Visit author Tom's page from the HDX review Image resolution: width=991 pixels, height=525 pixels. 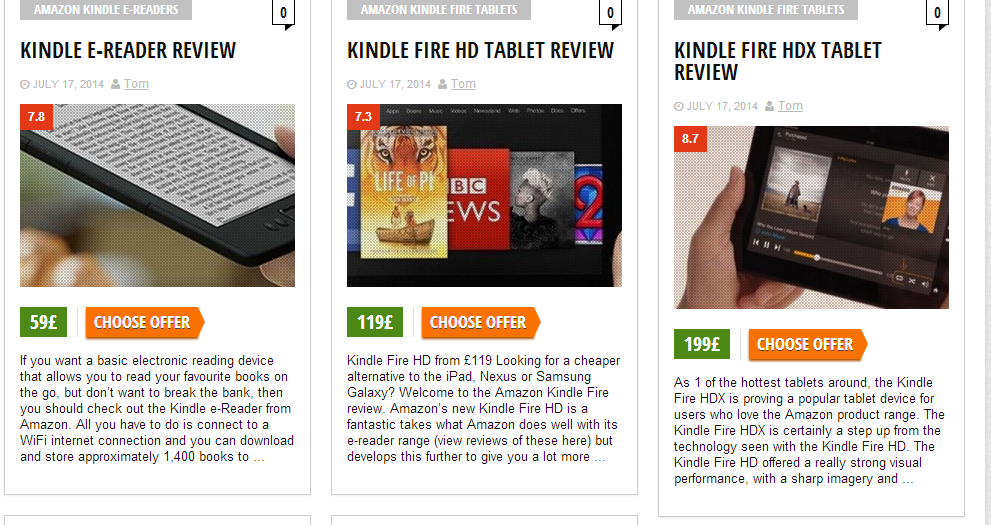790,106
